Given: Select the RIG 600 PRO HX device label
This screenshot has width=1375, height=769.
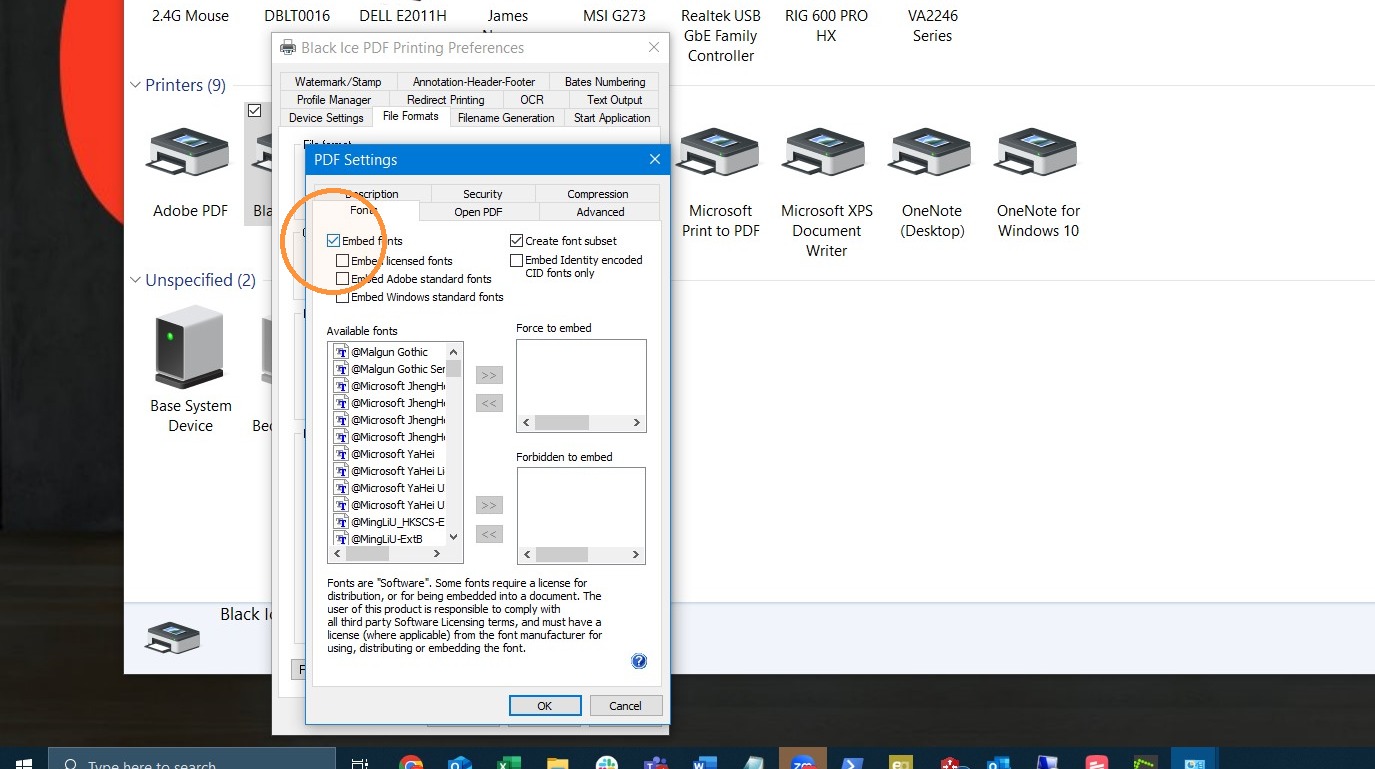Looking at the screenshot, I should pos(826,26).
